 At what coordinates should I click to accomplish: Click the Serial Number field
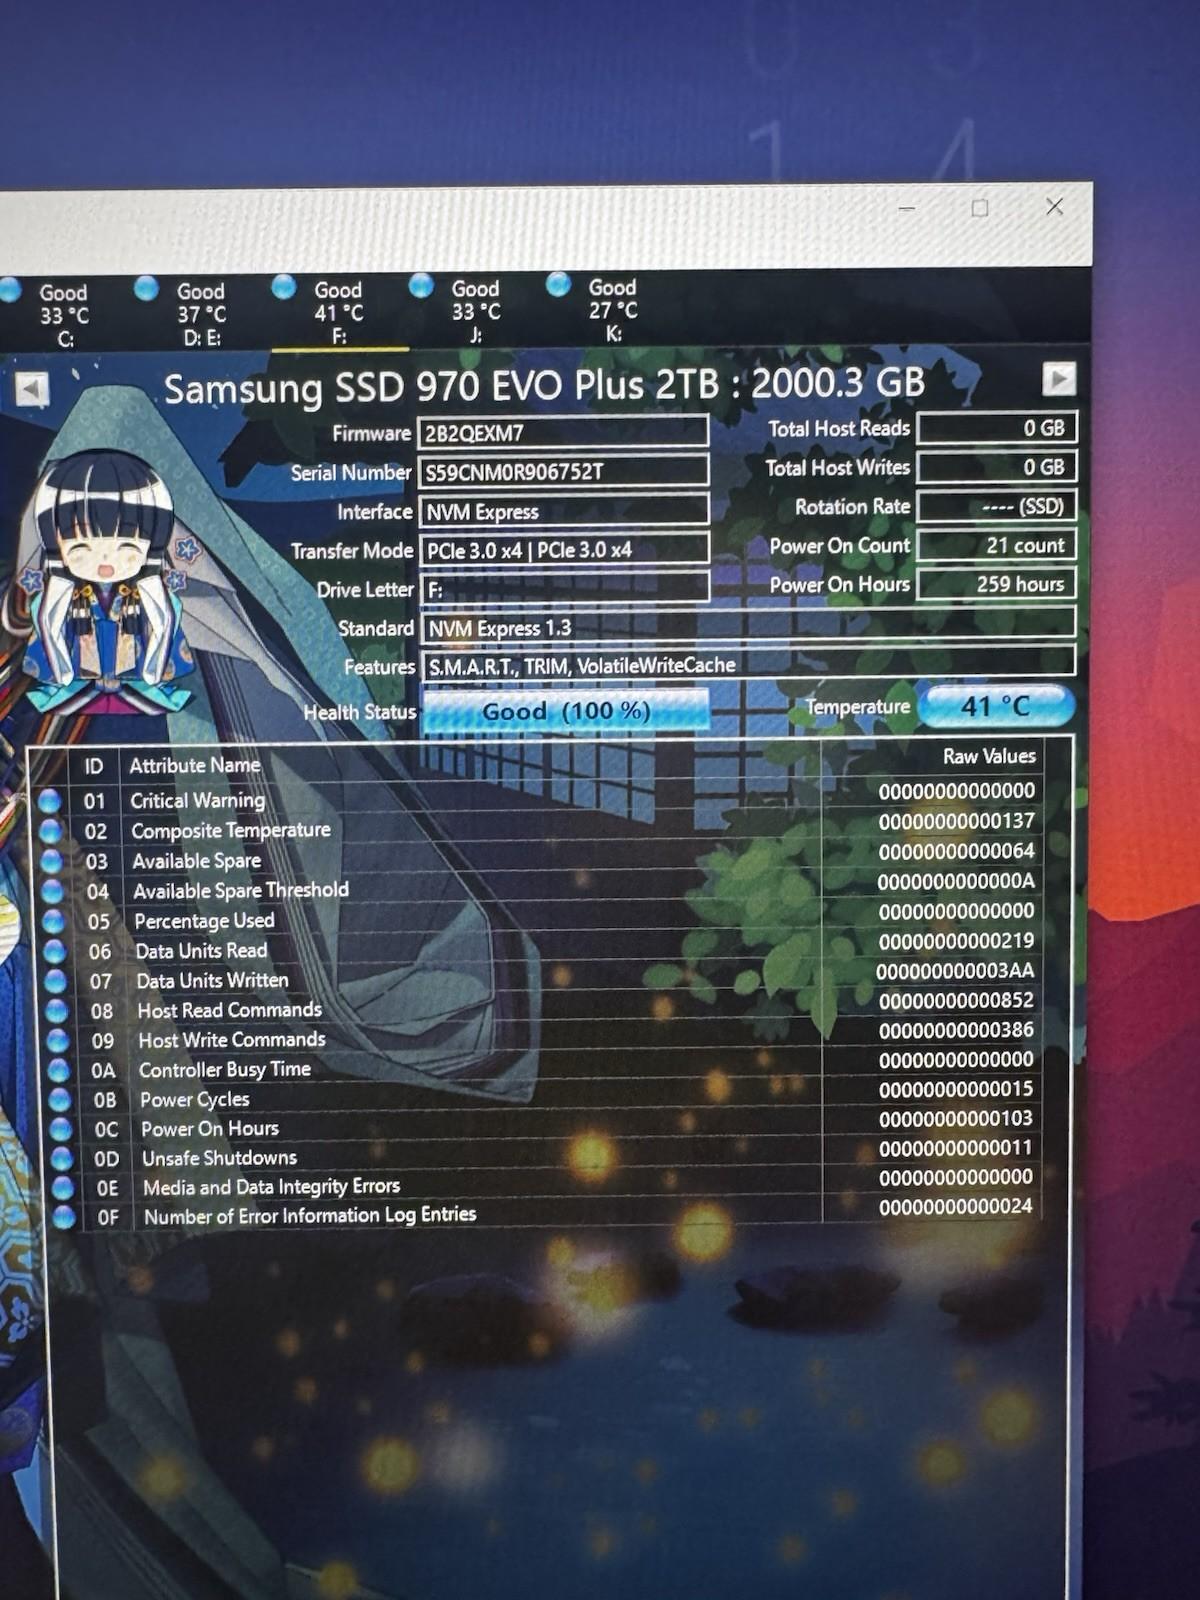563,471
